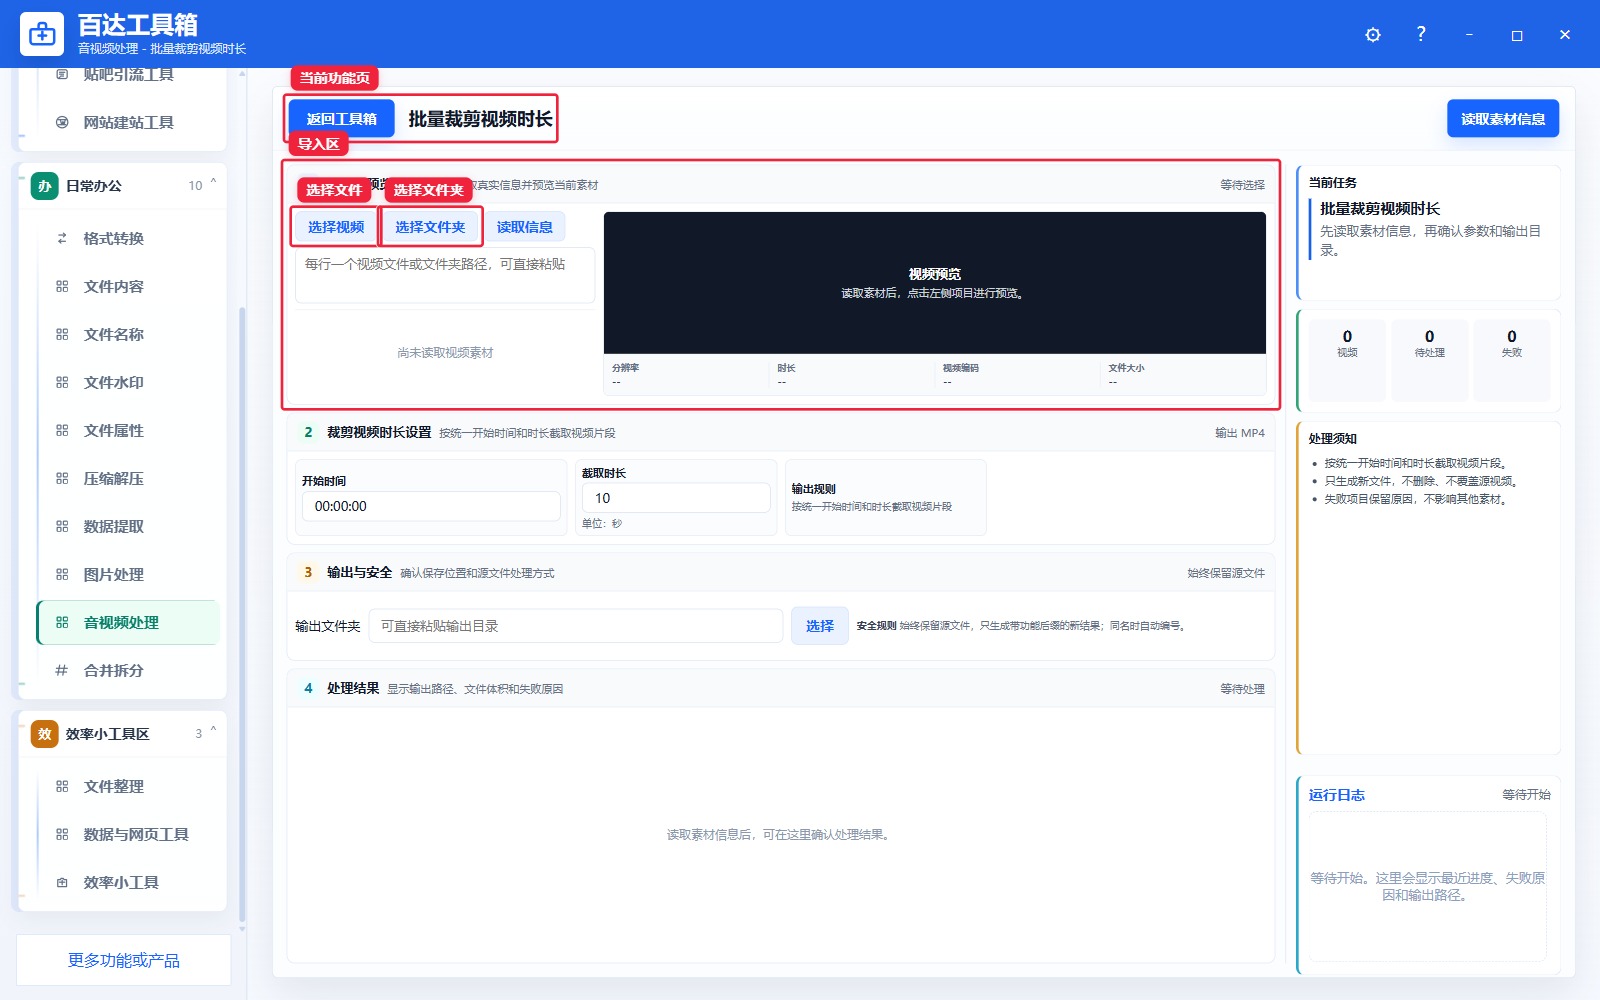Click the 输出文件夹 path input
The width and height of the screenshot is (1600, 1000).
point(576,626)
